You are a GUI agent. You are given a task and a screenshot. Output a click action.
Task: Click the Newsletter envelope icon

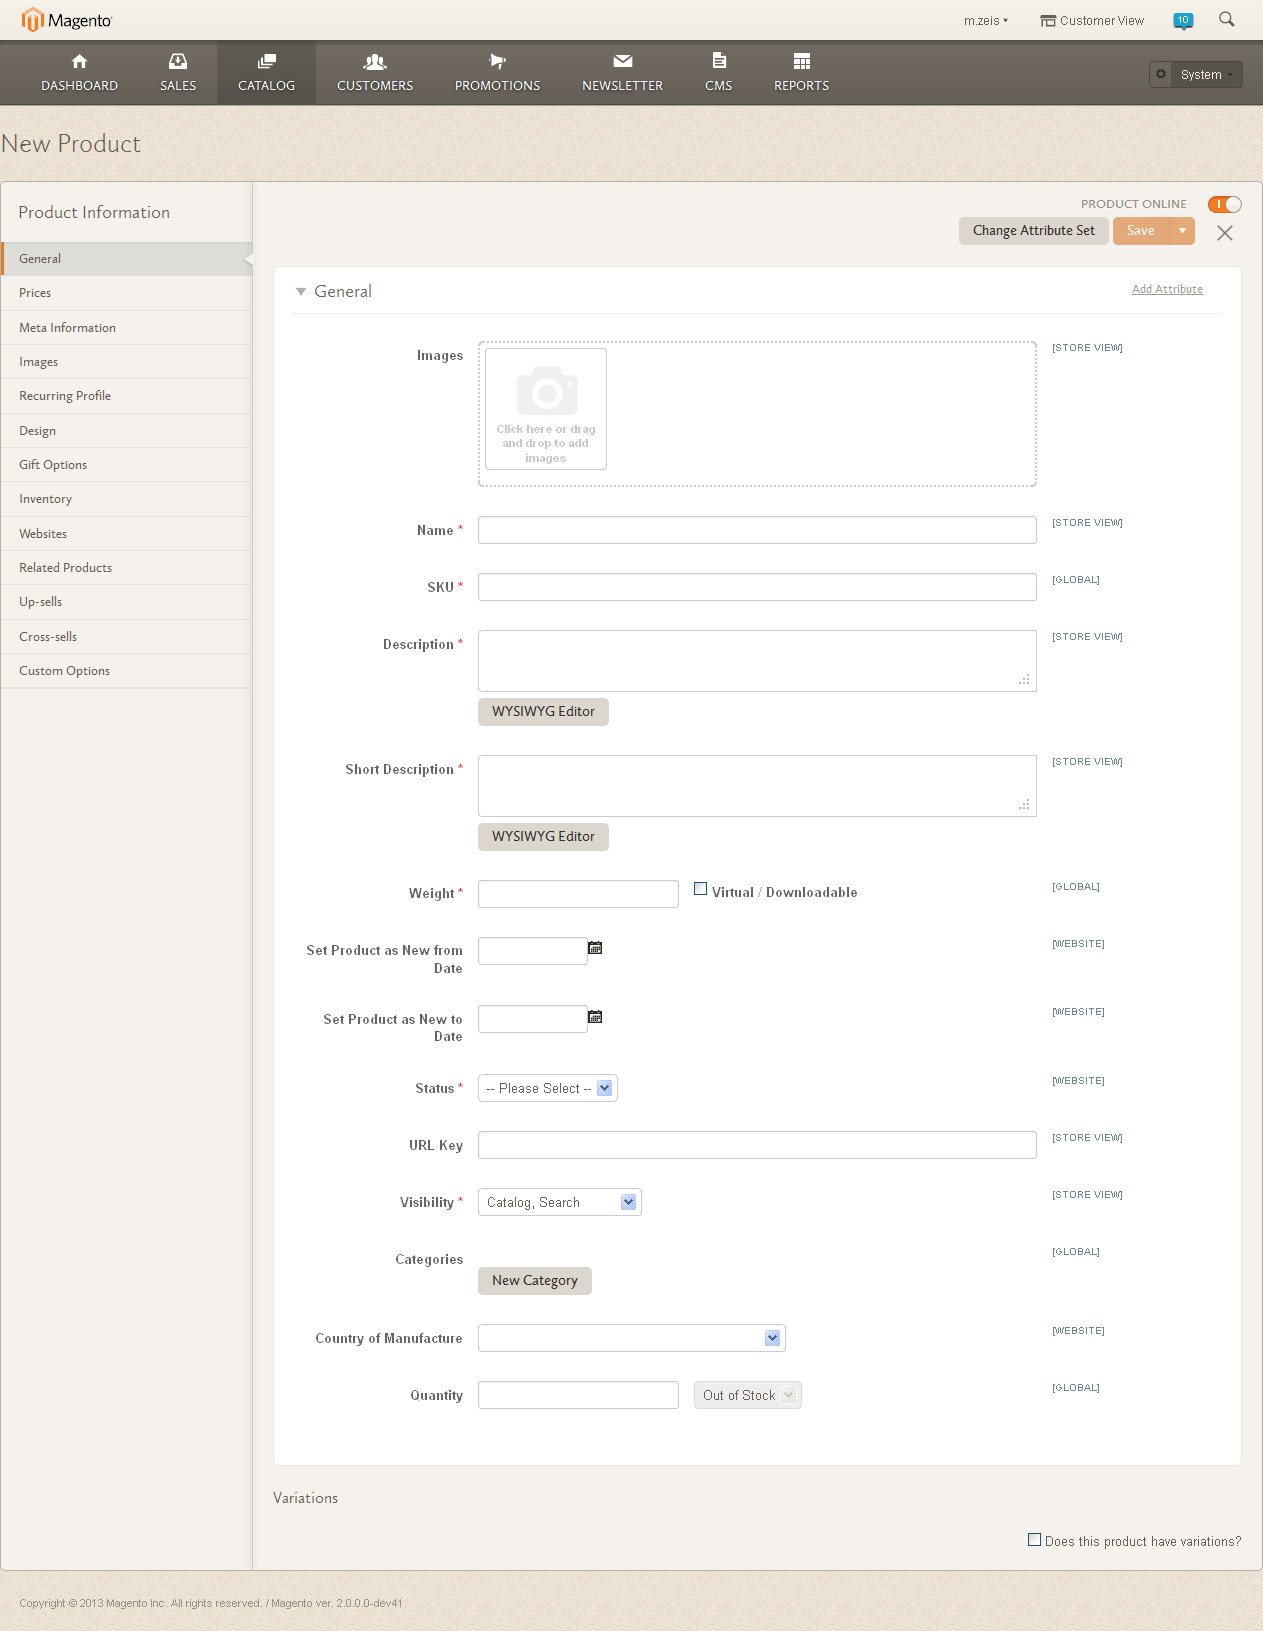623,61
